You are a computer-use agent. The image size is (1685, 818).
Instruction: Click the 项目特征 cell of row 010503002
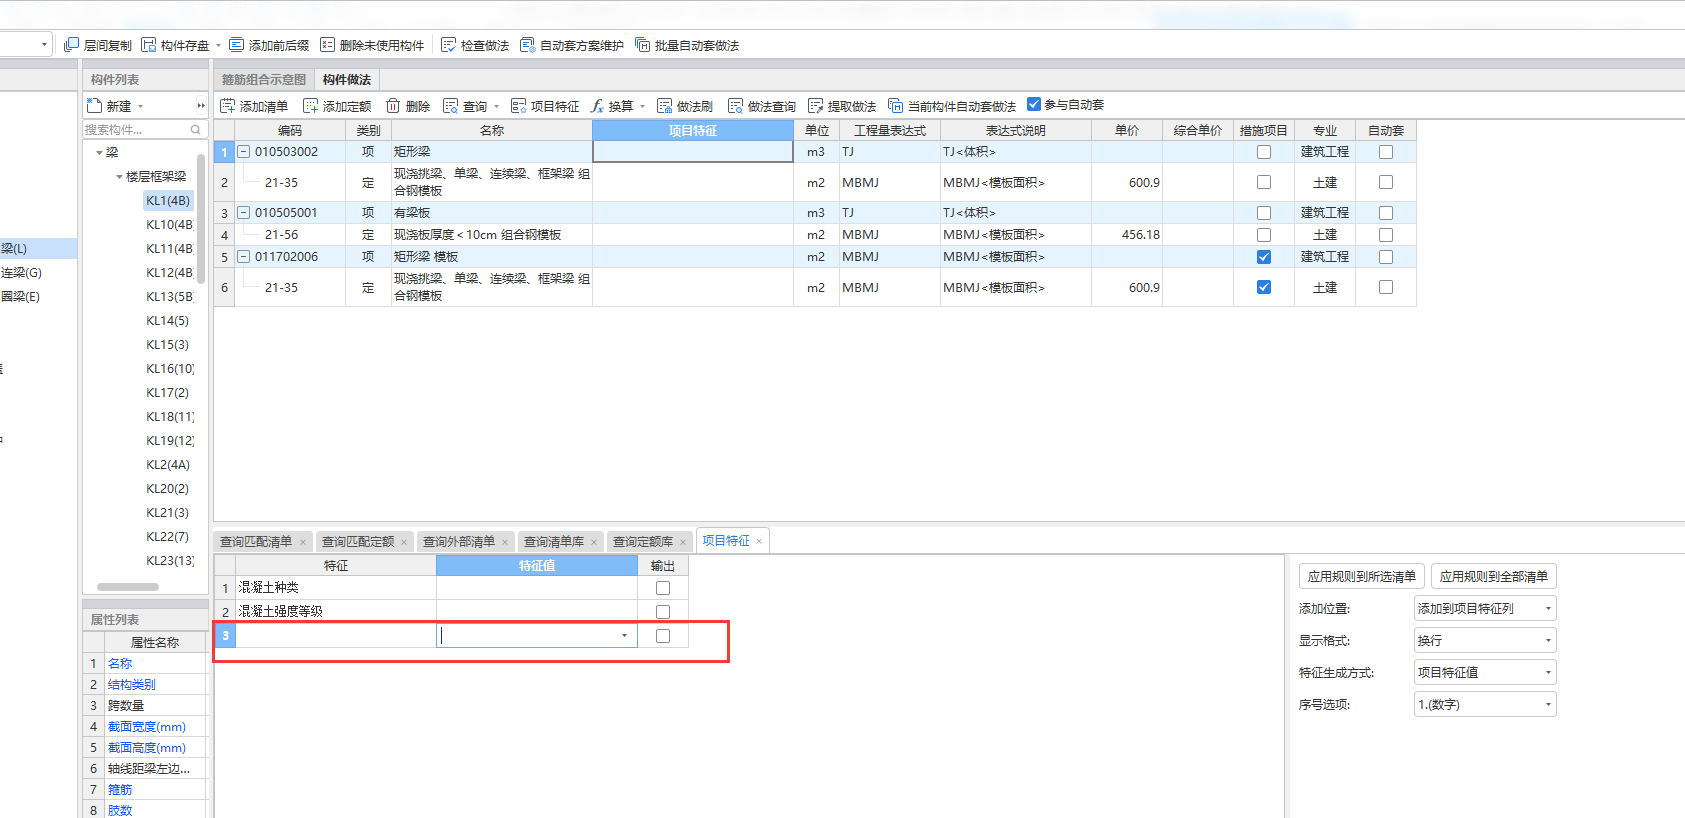coord(693,152)
